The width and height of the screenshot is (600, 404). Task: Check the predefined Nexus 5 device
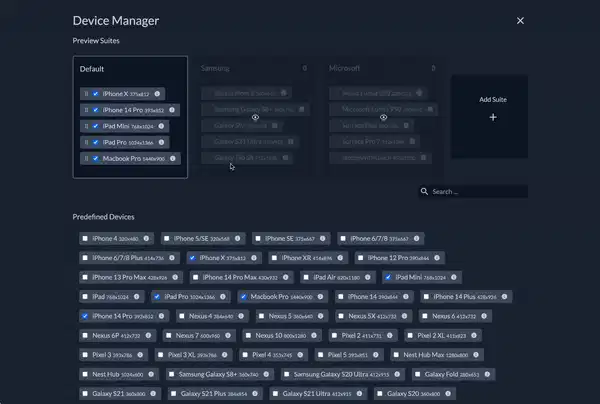tap(261, 316)
